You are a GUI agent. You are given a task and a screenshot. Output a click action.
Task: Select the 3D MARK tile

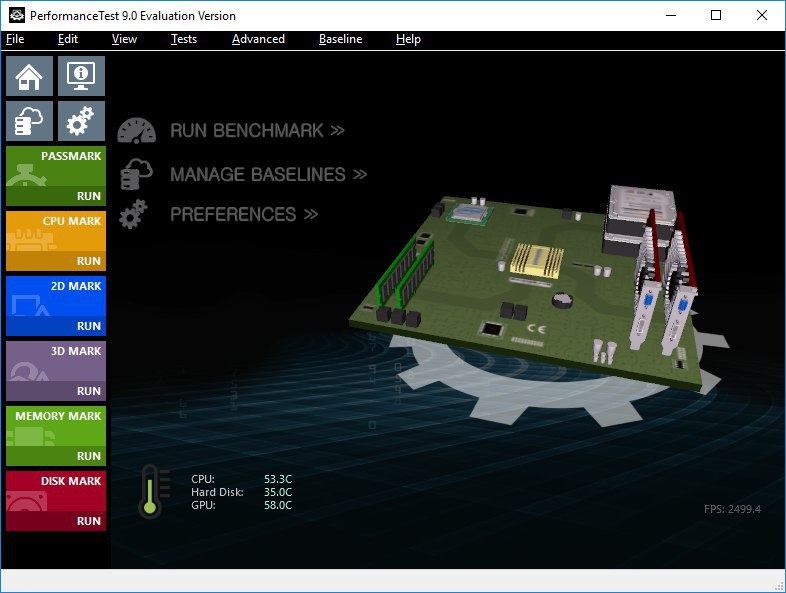56,361
